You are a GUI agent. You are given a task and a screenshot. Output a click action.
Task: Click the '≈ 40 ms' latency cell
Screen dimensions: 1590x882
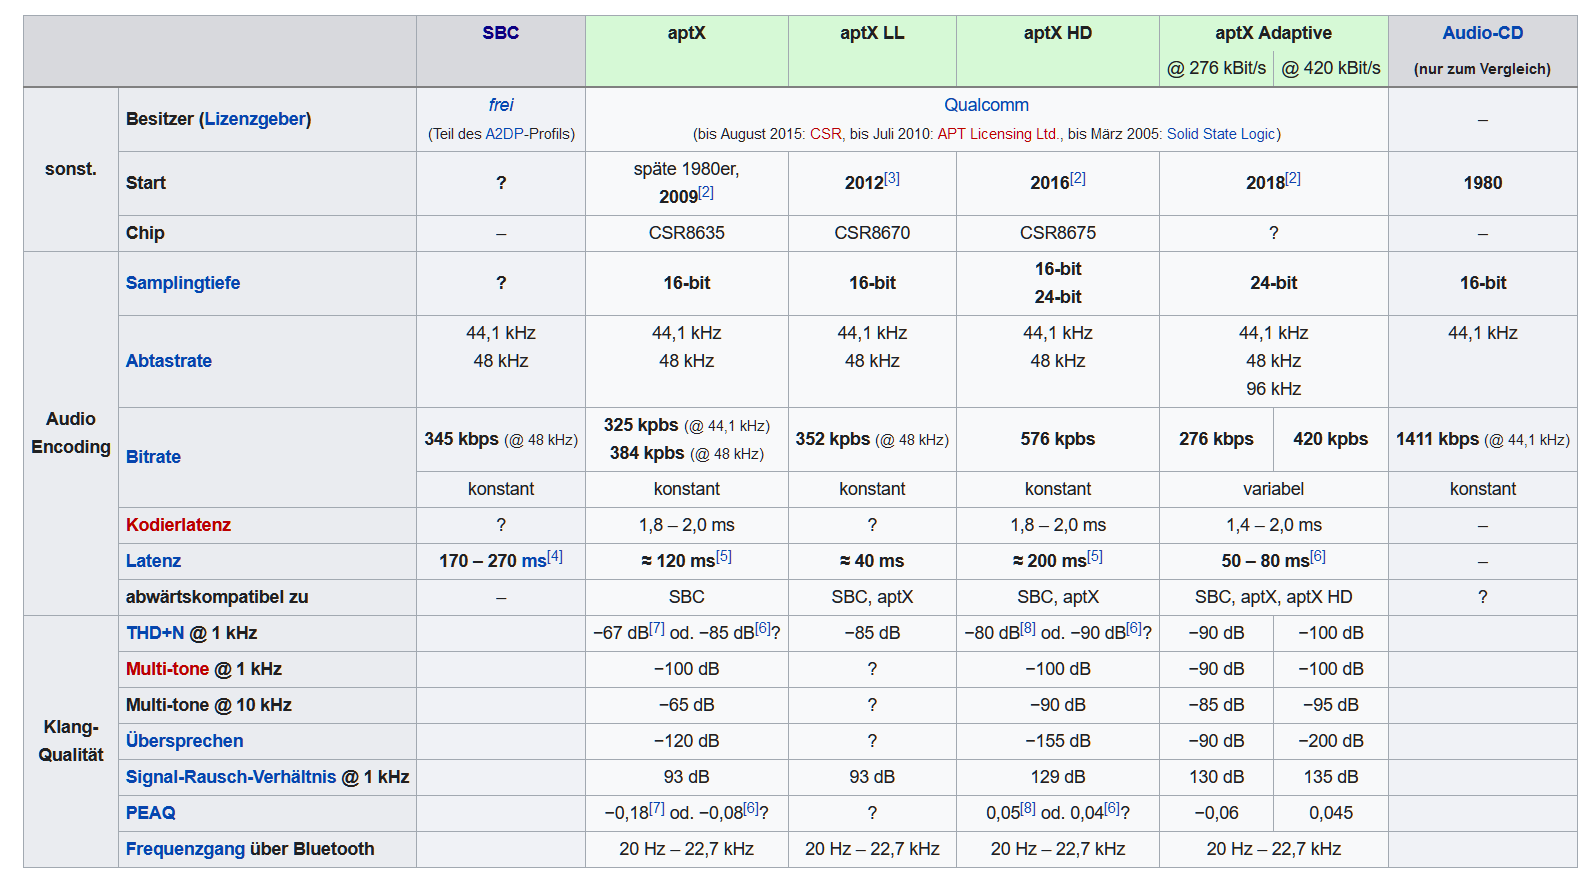(872, 561)
